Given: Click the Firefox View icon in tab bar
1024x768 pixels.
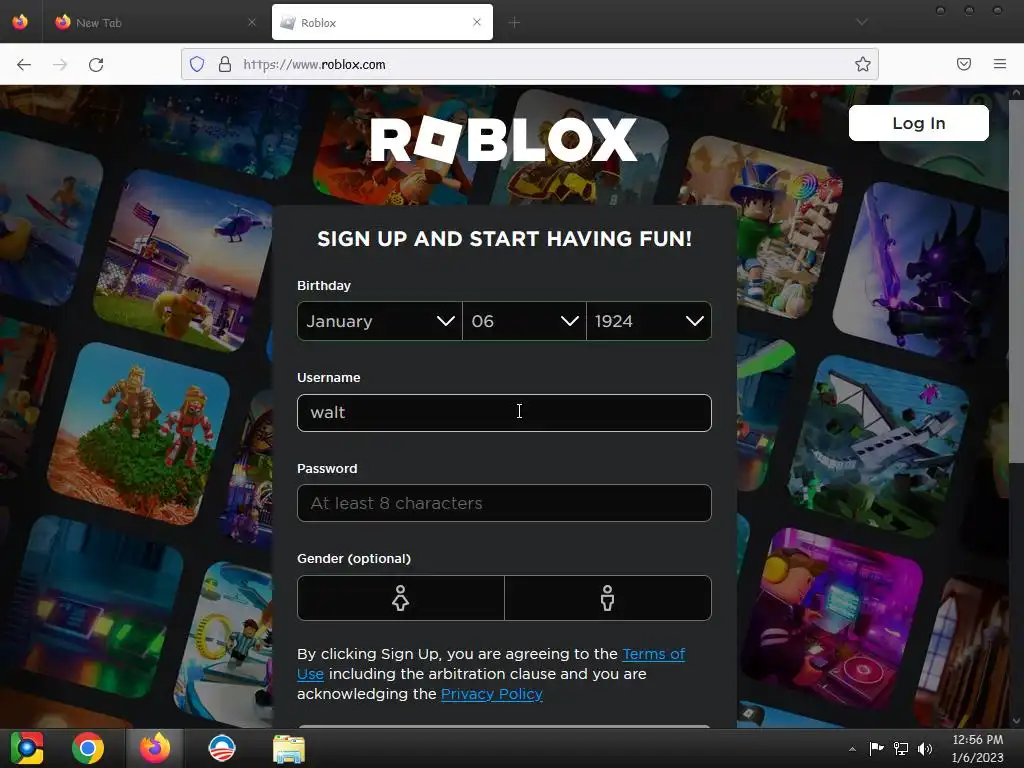Looking at the screenshot, I should (20, 22).
